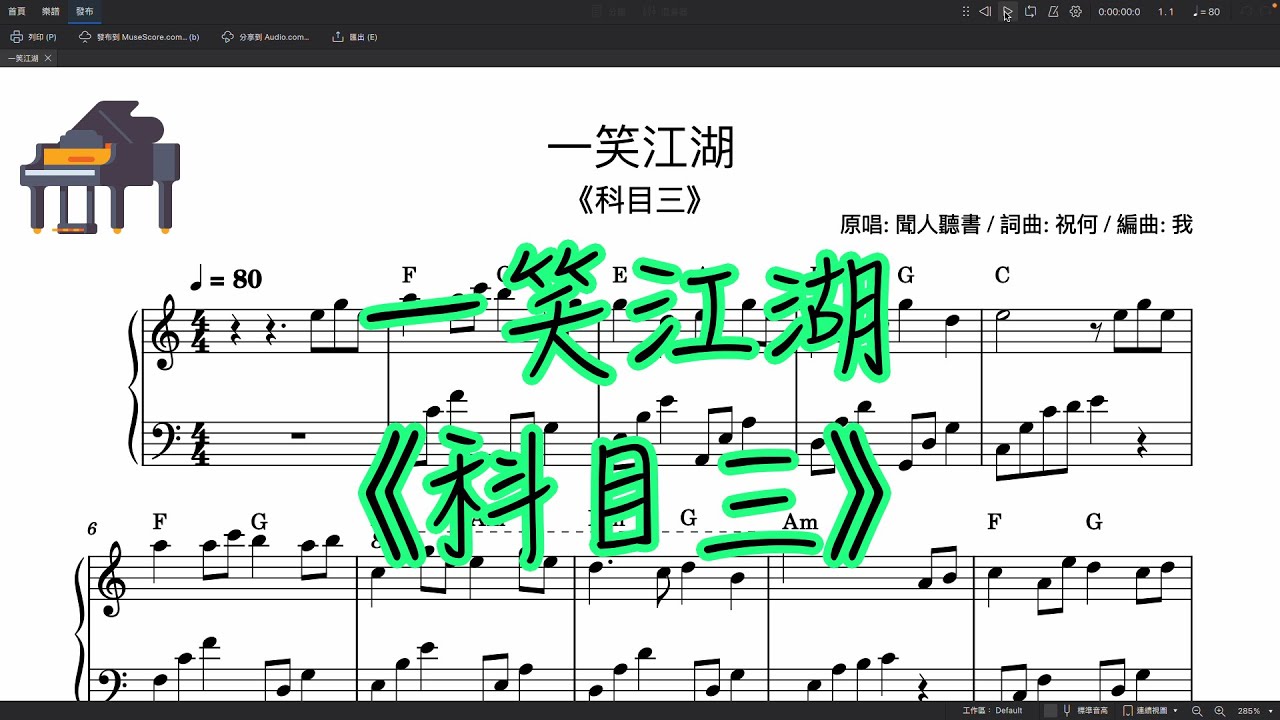Viewport: 1280px width, 720px height.
Task: Open playback settings gear
Action: coord(1076,12)
